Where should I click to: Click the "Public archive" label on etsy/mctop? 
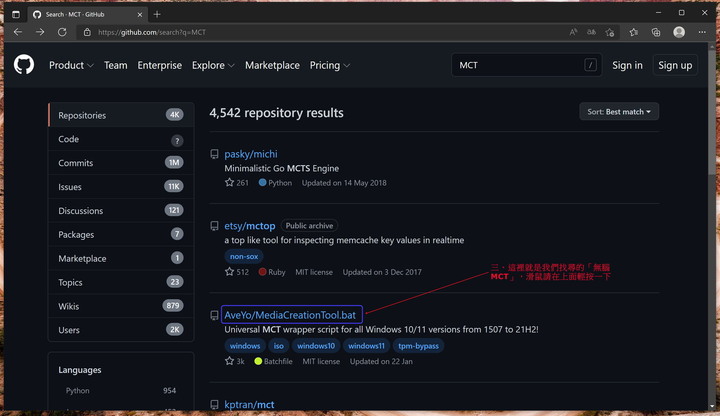309,225
